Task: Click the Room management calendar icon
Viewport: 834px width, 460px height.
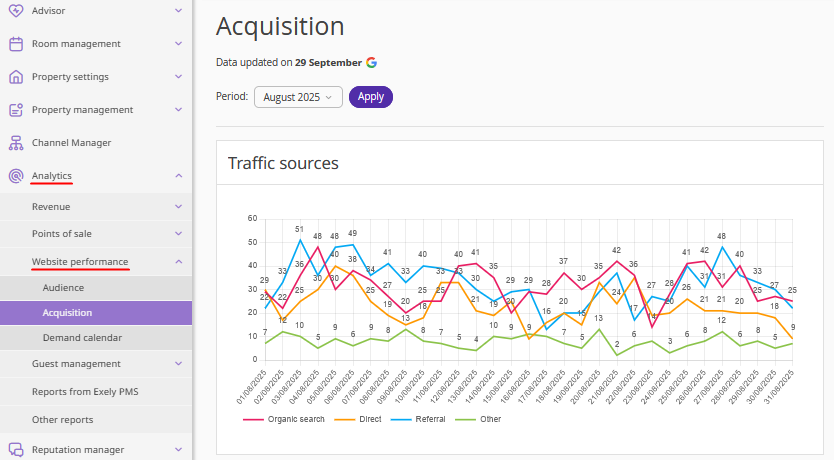Action: click(16, 44)
